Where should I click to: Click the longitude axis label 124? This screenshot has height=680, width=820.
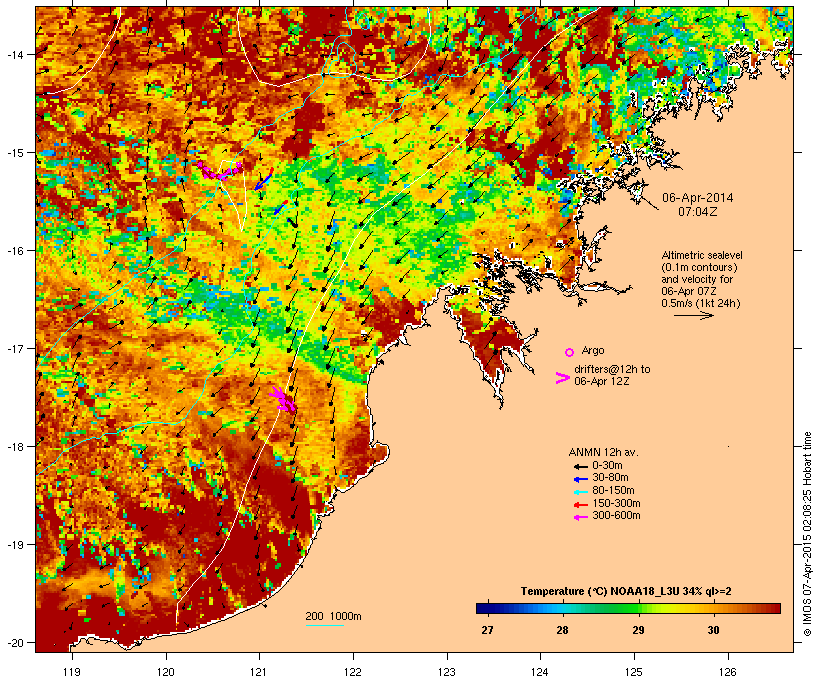tap(541, 672)
